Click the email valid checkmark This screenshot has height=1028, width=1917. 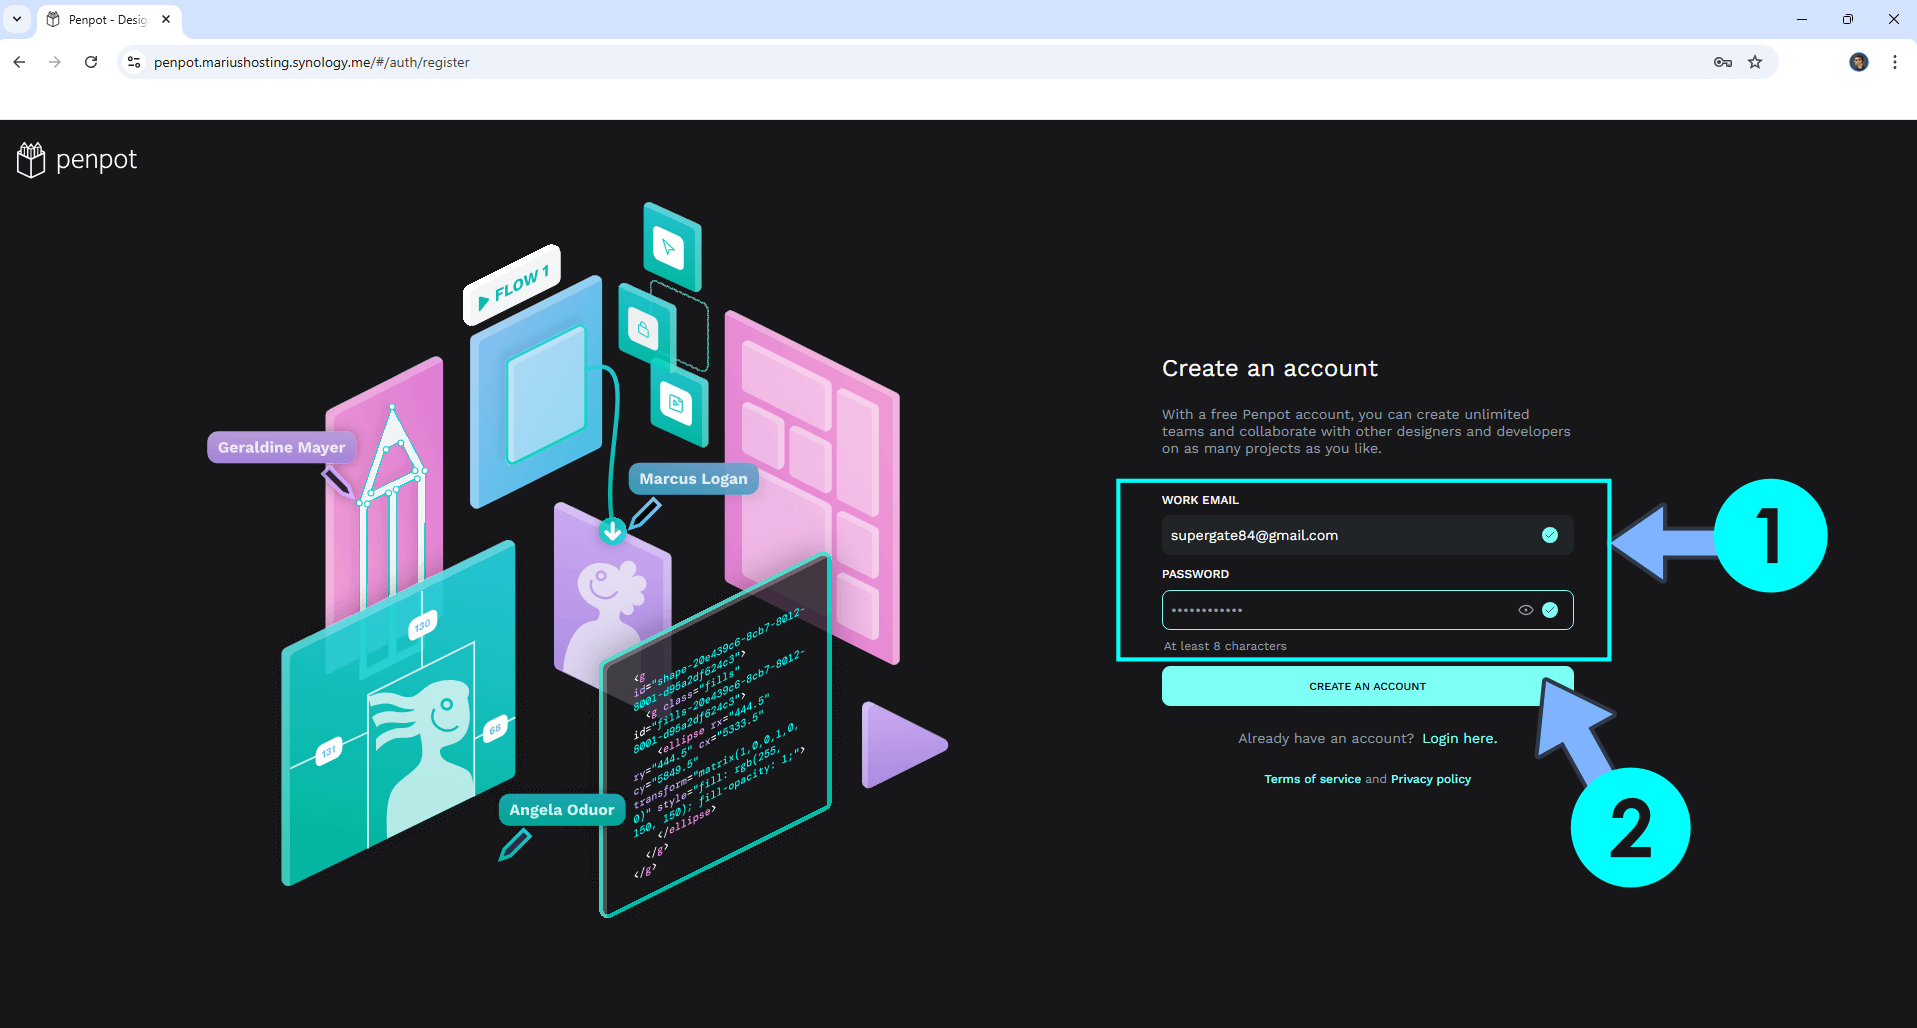[1550, 535]
